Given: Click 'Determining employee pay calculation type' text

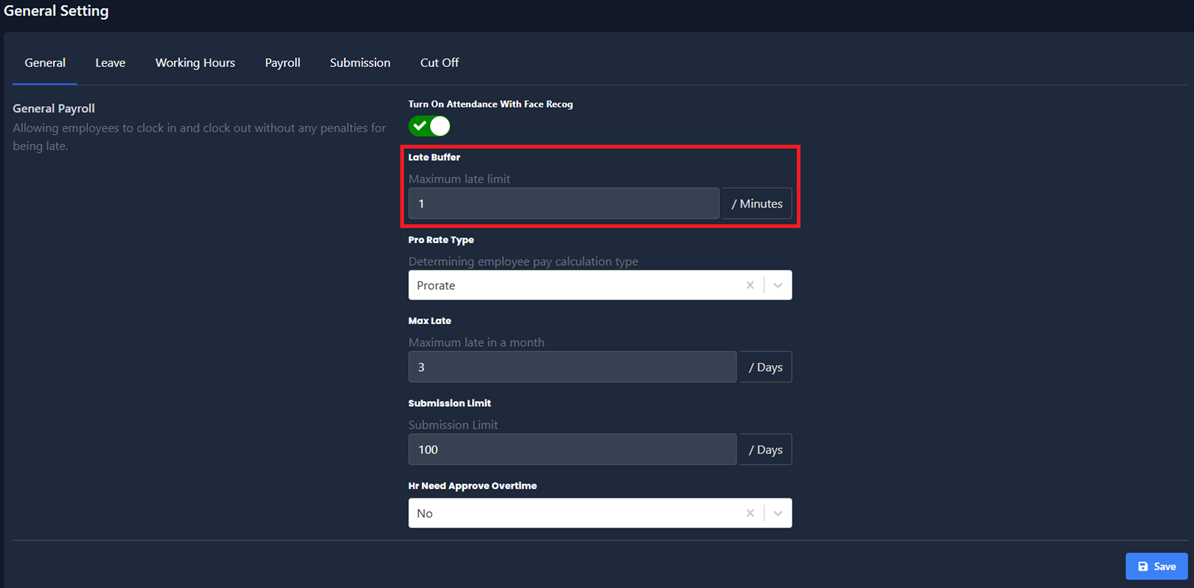Looking at the screenshot, I should click(523, 261).
